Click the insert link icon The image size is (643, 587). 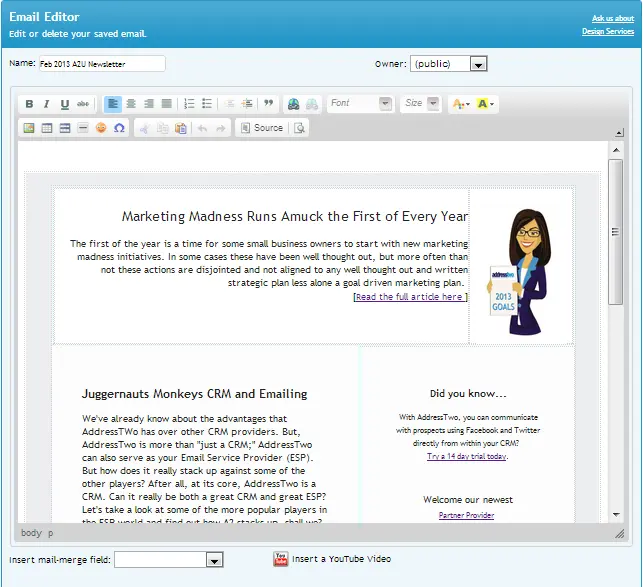(x=293, y=104)
